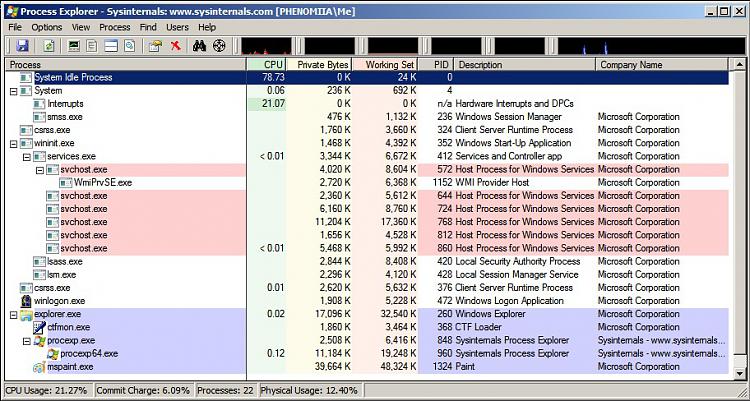Click the Save (floppy disk) toolbar icon

(x=22, y=46)
